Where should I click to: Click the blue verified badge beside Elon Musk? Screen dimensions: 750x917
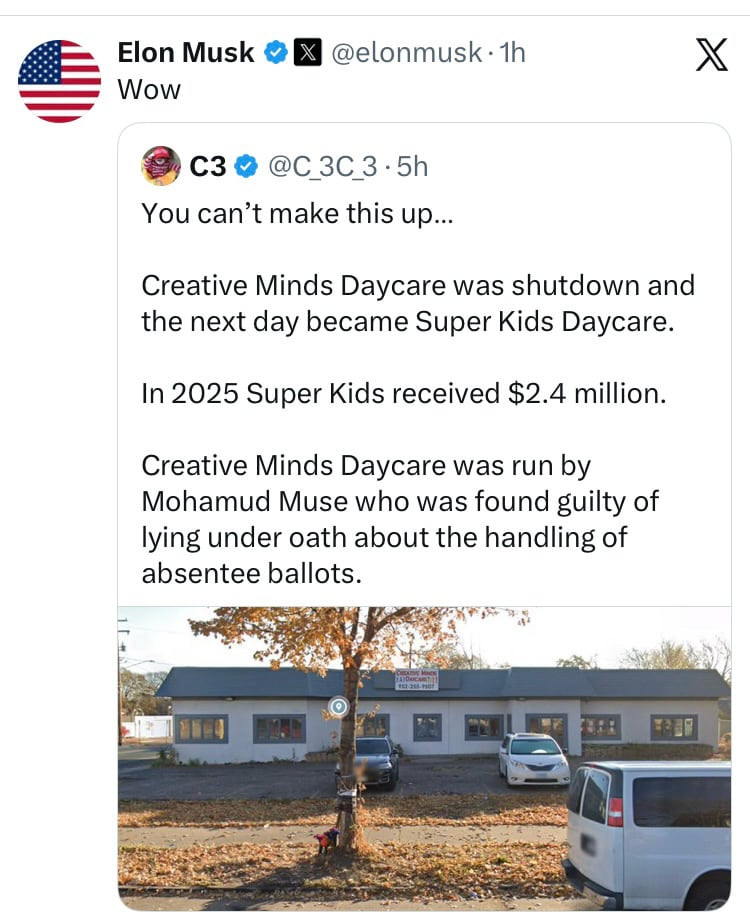[x=274, y=53]
